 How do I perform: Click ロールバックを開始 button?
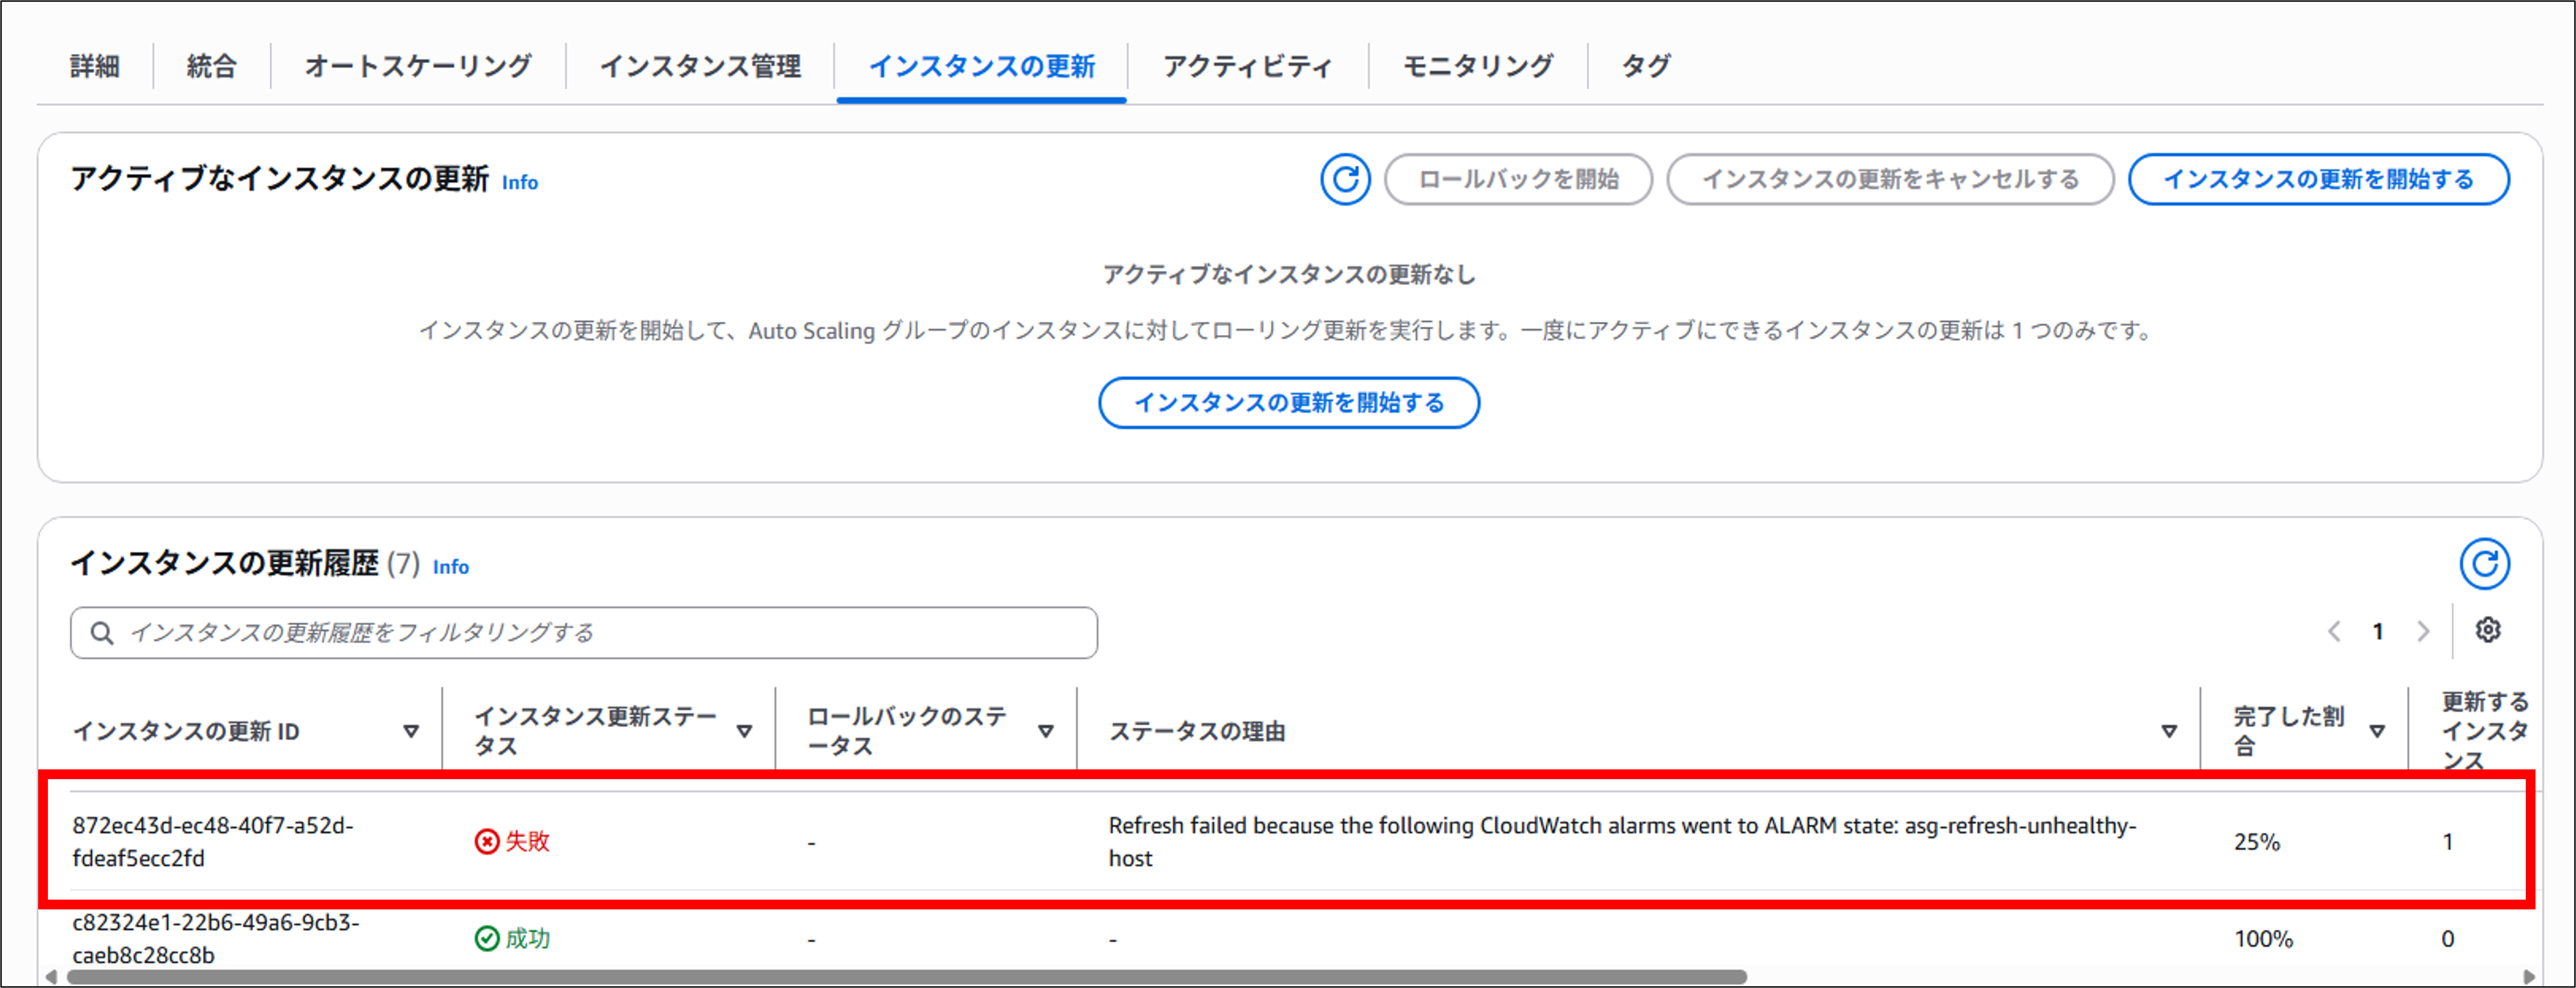pos(1518,179)
